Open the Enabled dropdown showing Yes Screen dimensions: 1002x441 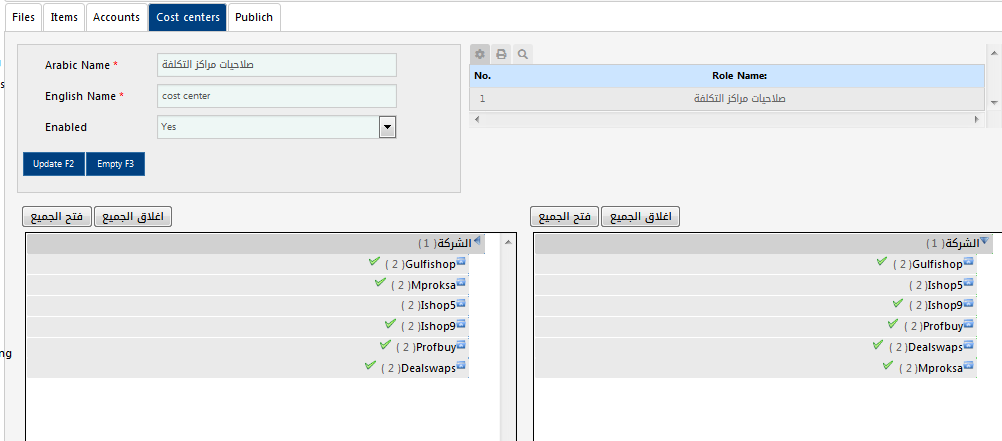[387, 127]
